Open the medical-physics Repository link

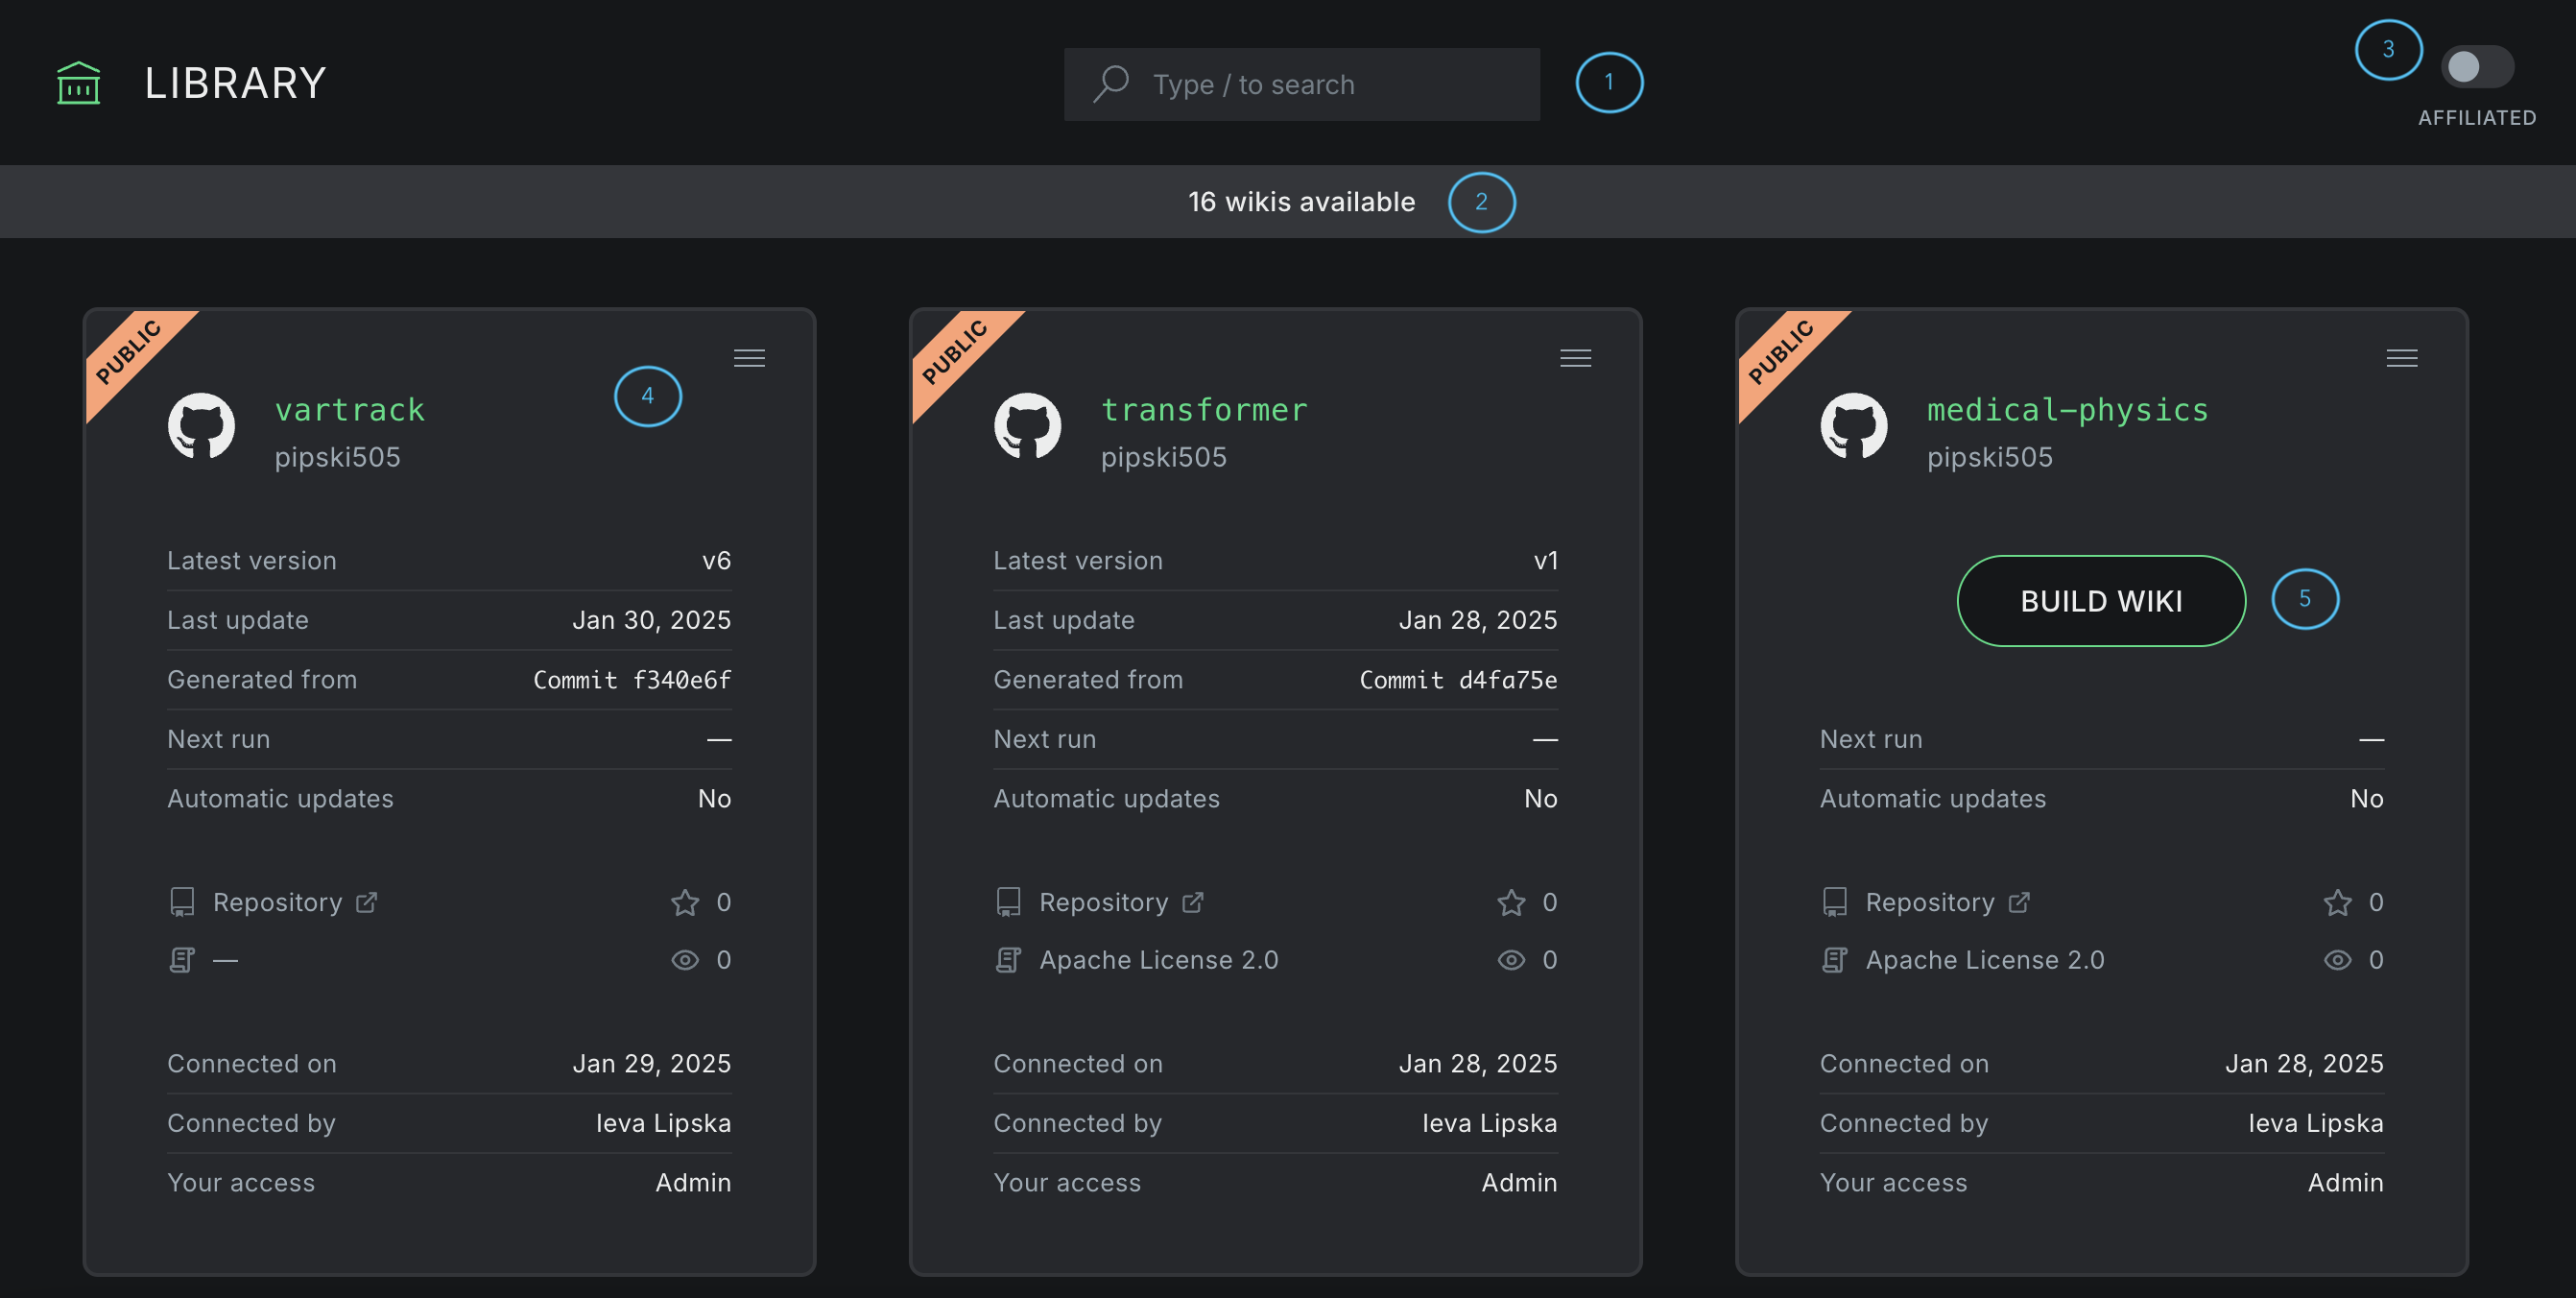click(x=1929, y=902)
